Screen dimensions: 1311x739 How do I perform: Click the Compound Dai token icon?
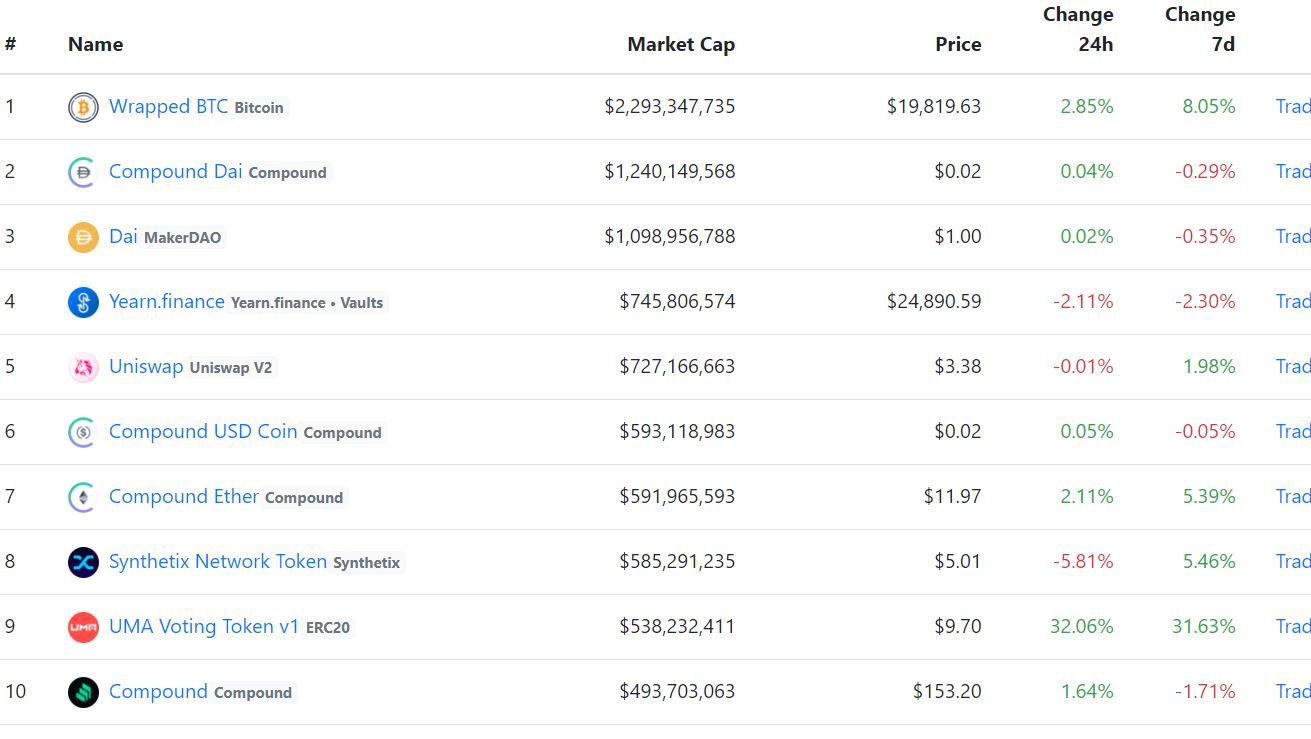pos(83,172)
